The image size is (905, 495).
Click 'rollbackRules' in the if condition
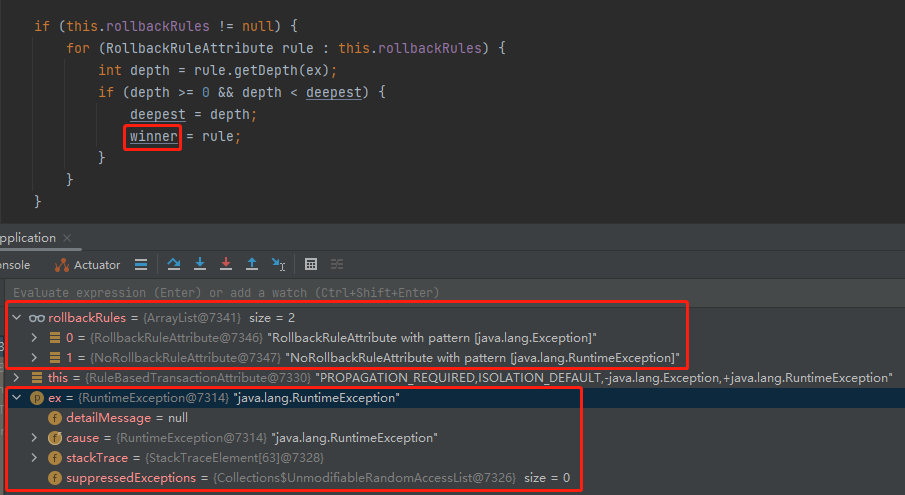pos(158,26)
